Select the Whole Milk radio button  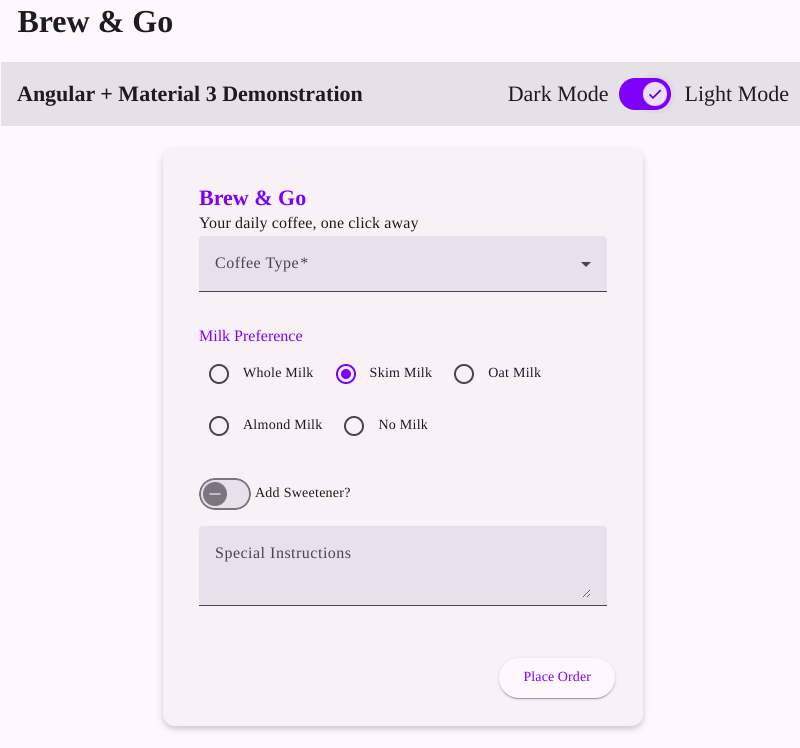click(x=219, y=374)
